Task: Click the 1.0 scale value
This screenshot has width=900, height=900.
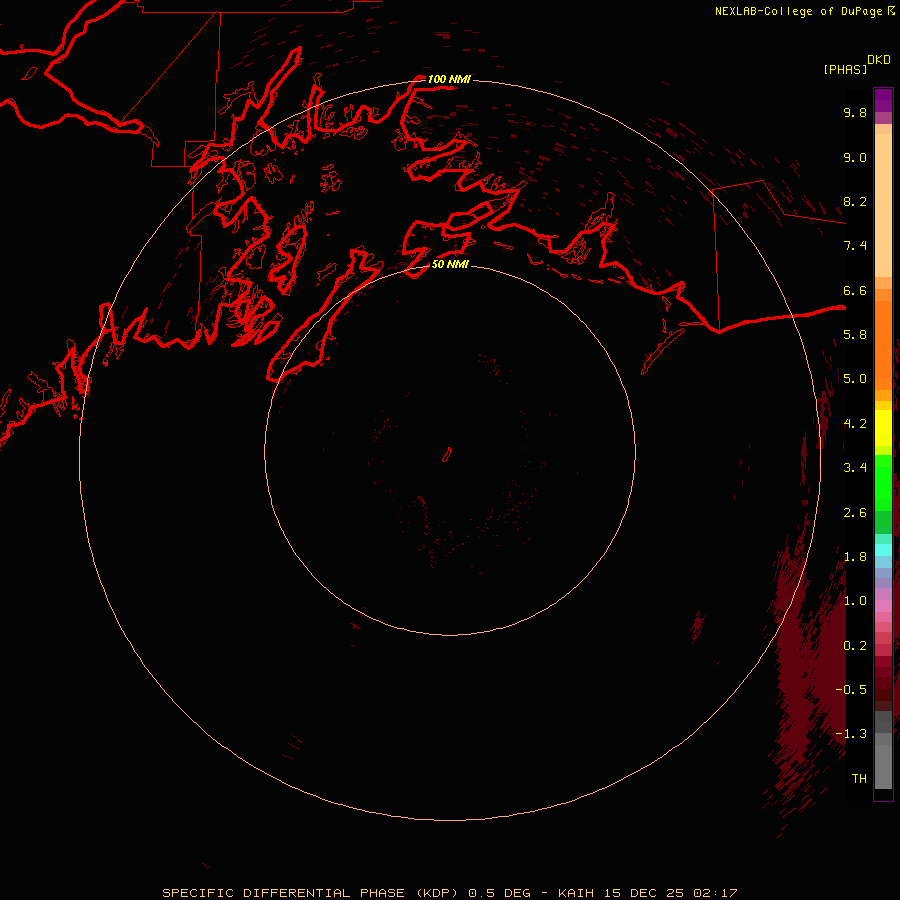Action: point(855,601)
